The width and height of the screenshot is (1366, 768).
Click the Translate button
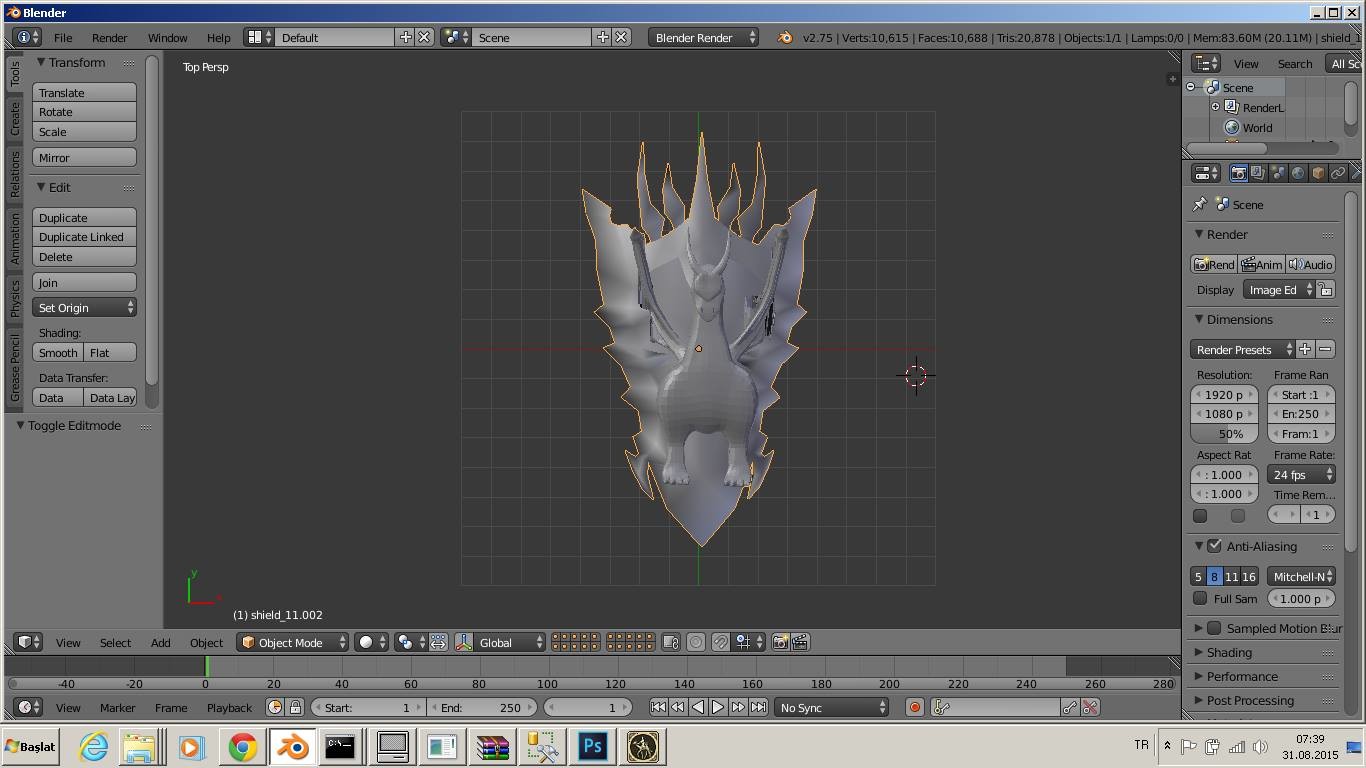pyautogui.click(x=85, y=92)
